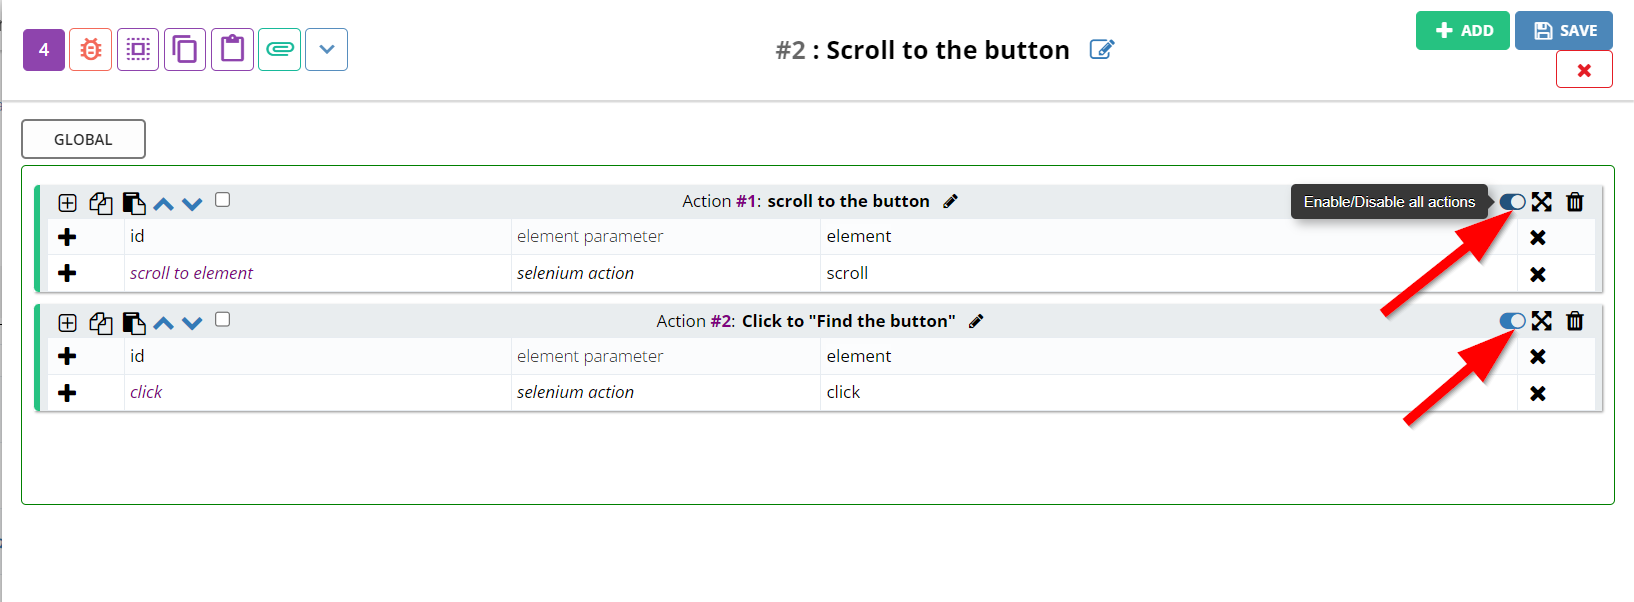Click the copy icon in top toolbar
The height and width of the screenshot is (602, 1634).
(185, 50)
